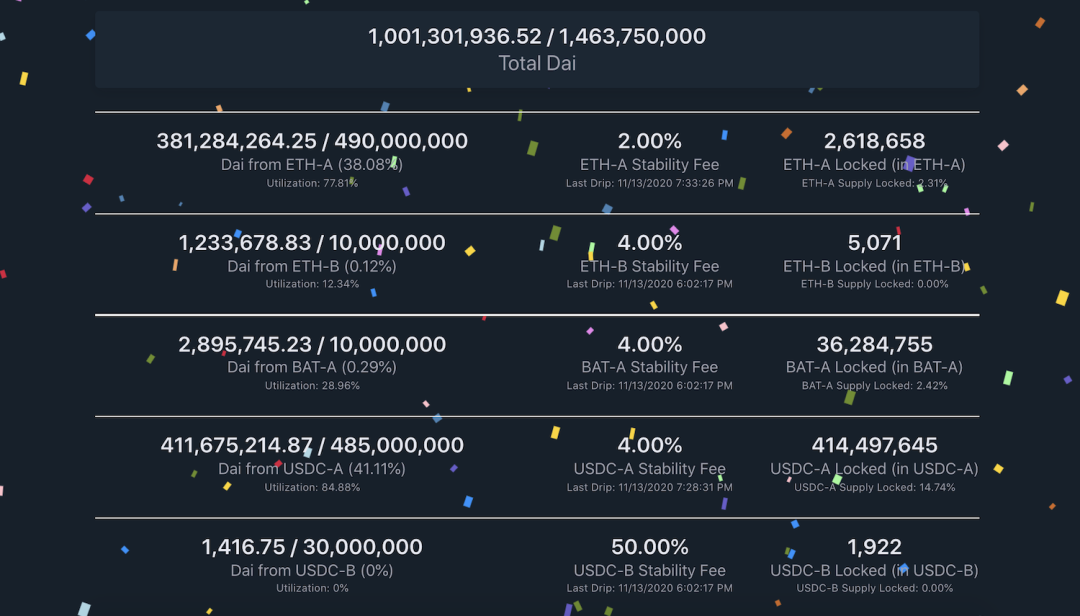Click the USDC-A Locked amount 414,497,645
Image resolution: width=1080 pixels, height=616 pixels.
coord(874,445)
